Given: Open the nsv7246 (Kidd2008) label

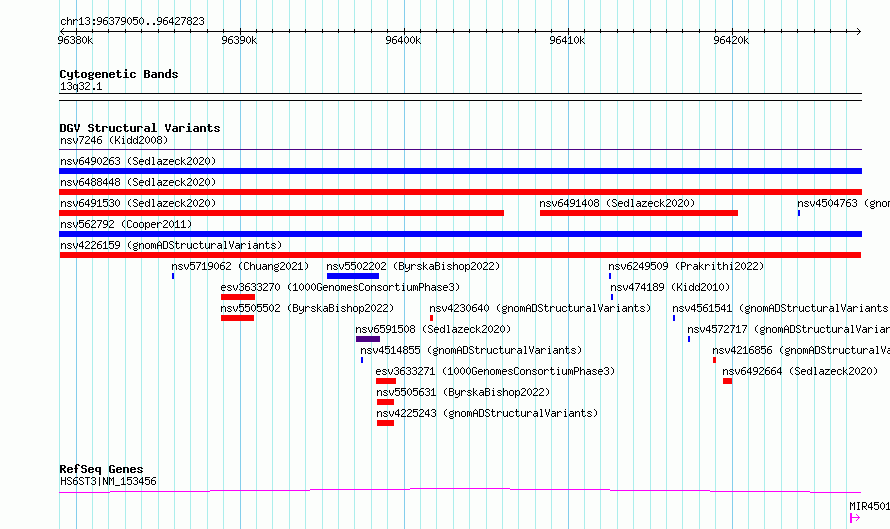Looking at the screenshot, I should (114, 140).
